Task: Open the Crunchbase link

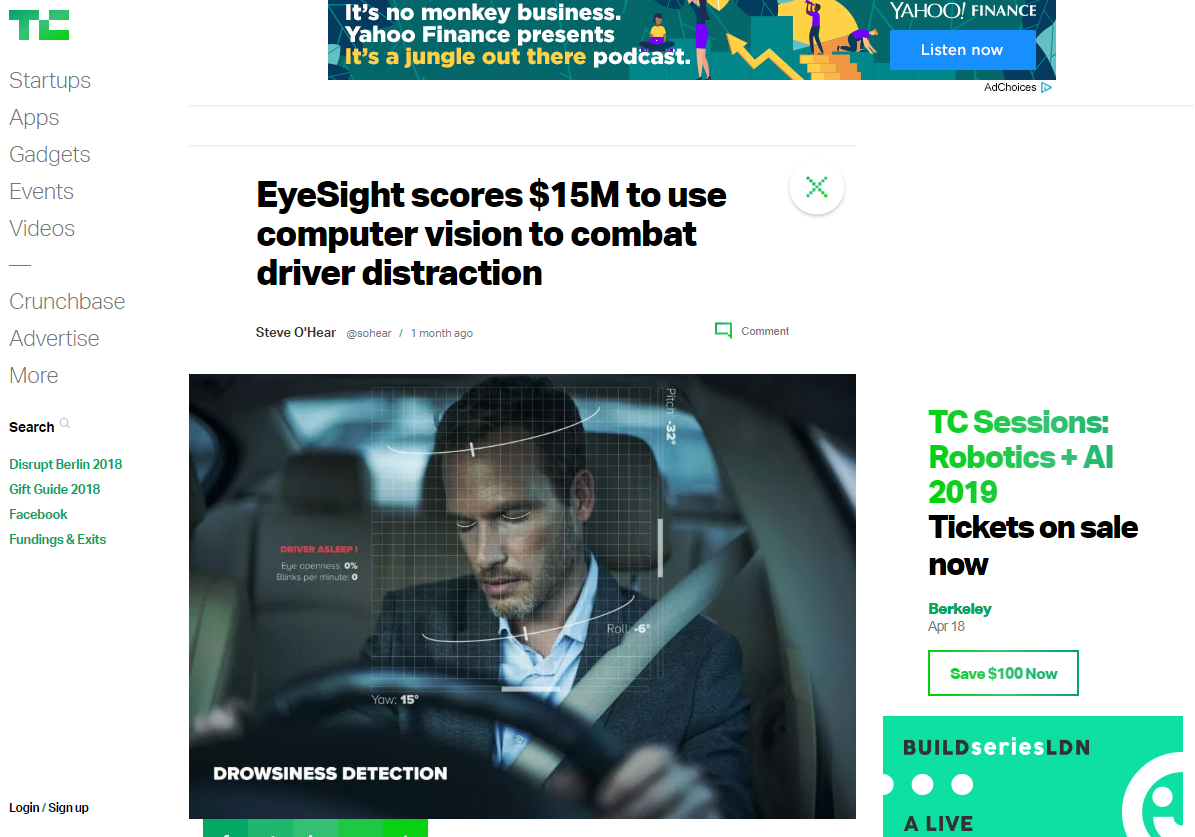Action: [x=67, y=302]
